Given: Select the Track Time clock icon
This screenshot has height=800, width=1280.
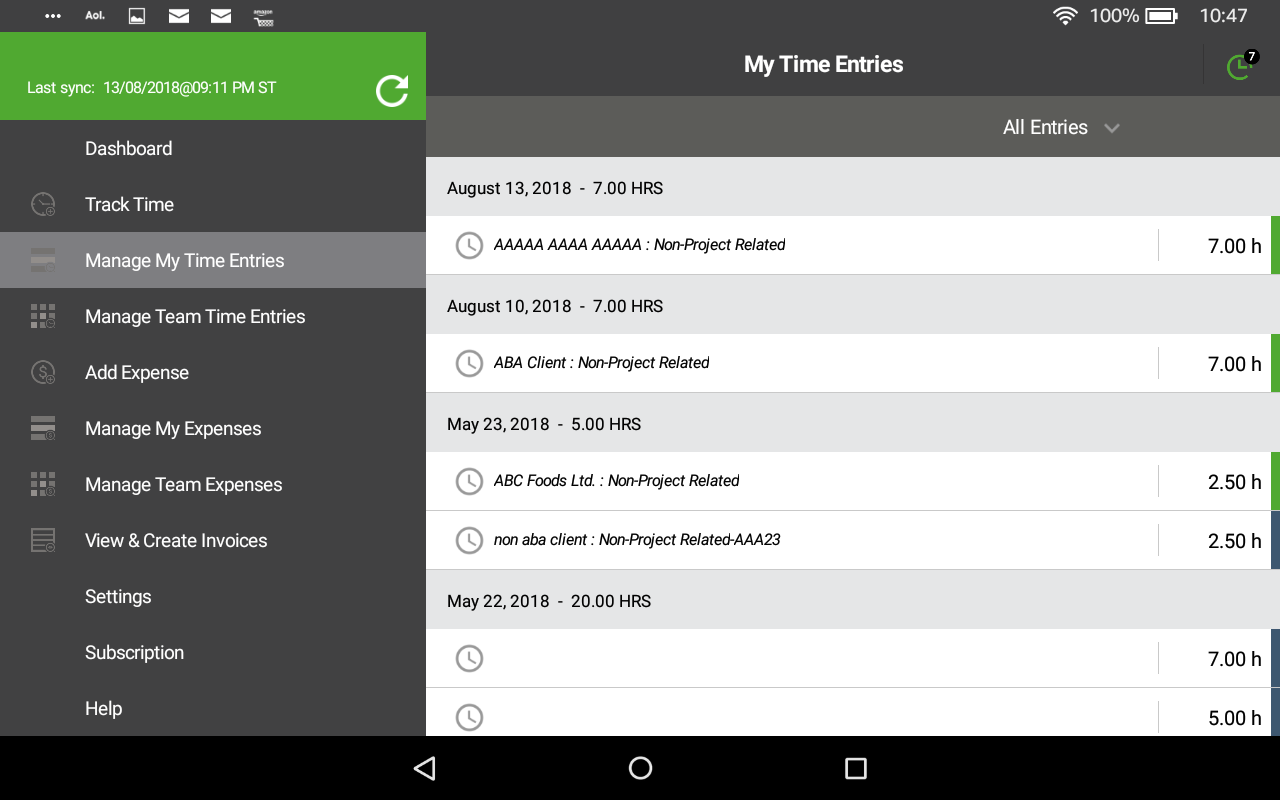Looking at the screenshot, I should (42, 204).
